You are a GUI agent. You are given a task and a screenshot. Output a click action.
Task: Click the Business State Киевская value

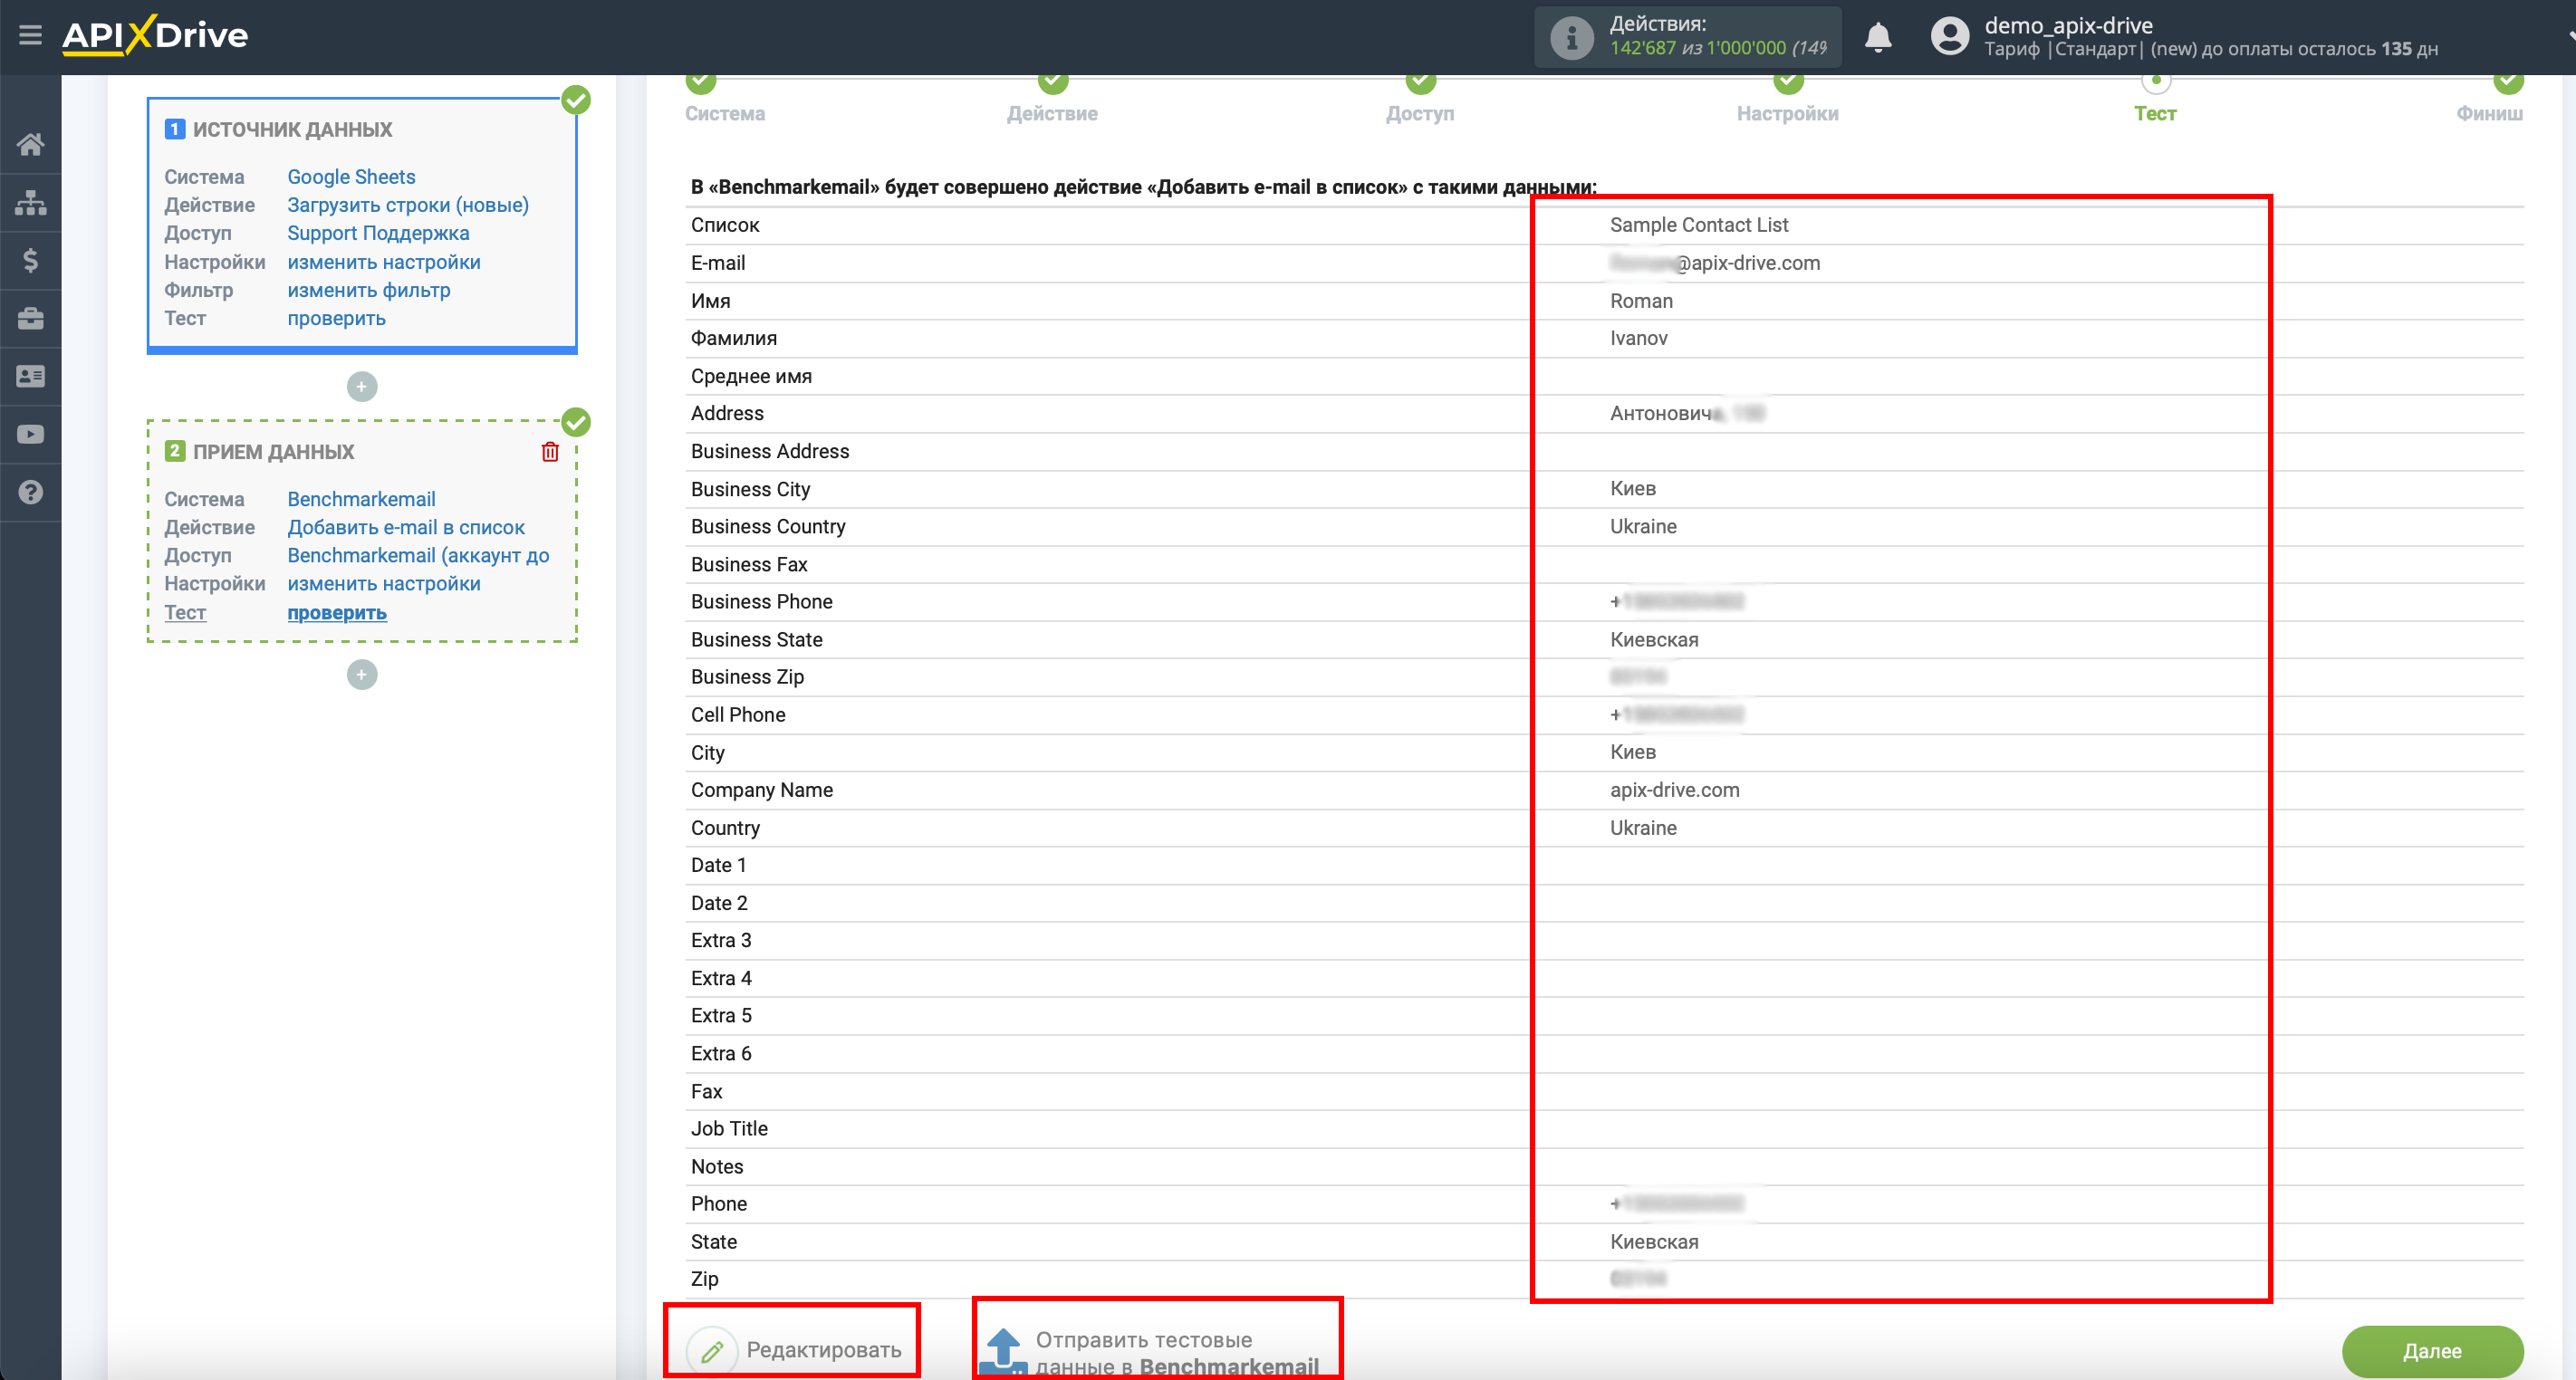1653,640
